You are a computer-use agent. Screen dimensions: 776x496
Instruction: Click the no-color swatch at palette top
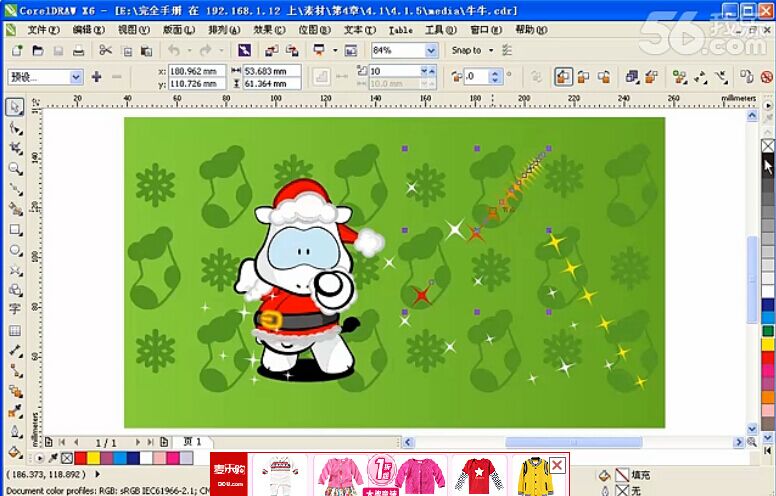(768, 146)
